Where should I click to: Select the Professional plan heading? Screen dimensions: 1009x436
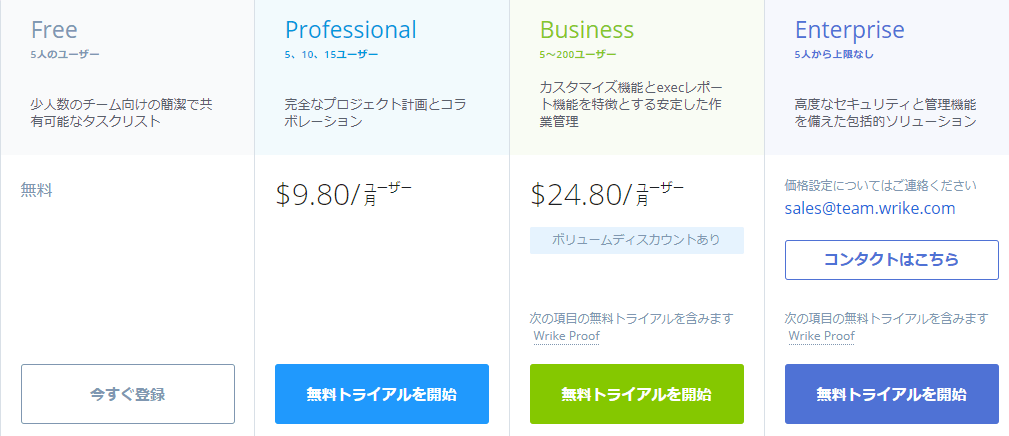pos(351,30)
